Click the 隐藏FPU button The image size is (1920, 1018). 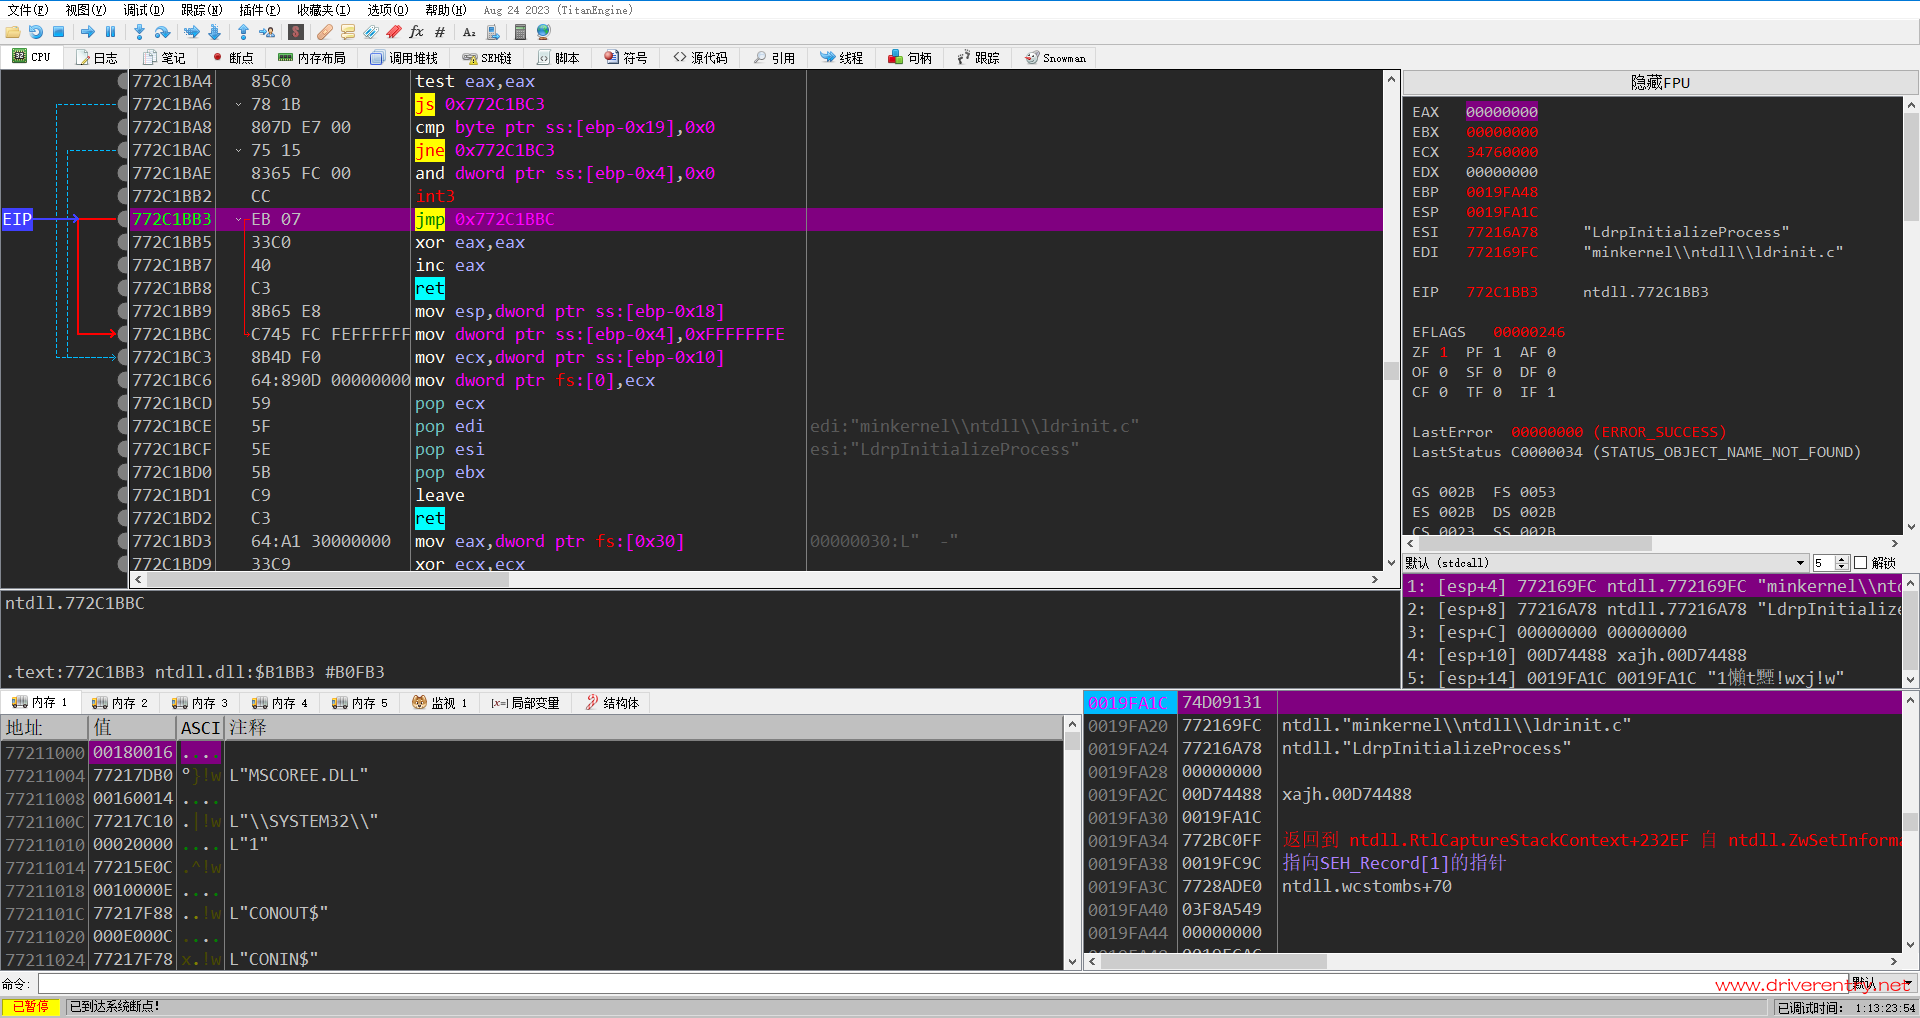tap(1660, 82)
